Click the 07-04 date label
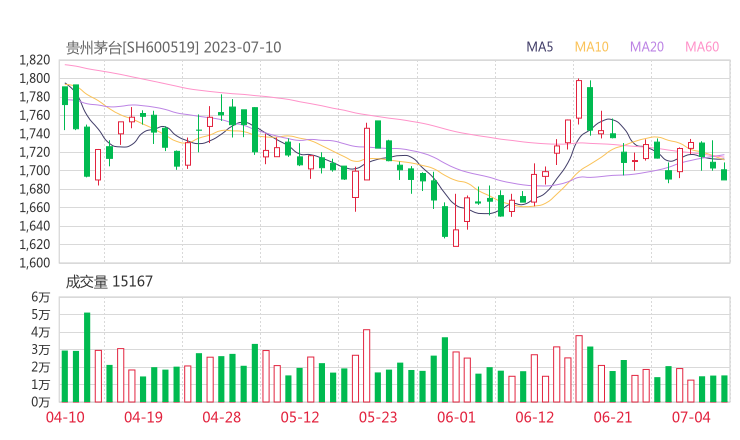740x440 pixels. pyautogui.click(x=691, y=417)
